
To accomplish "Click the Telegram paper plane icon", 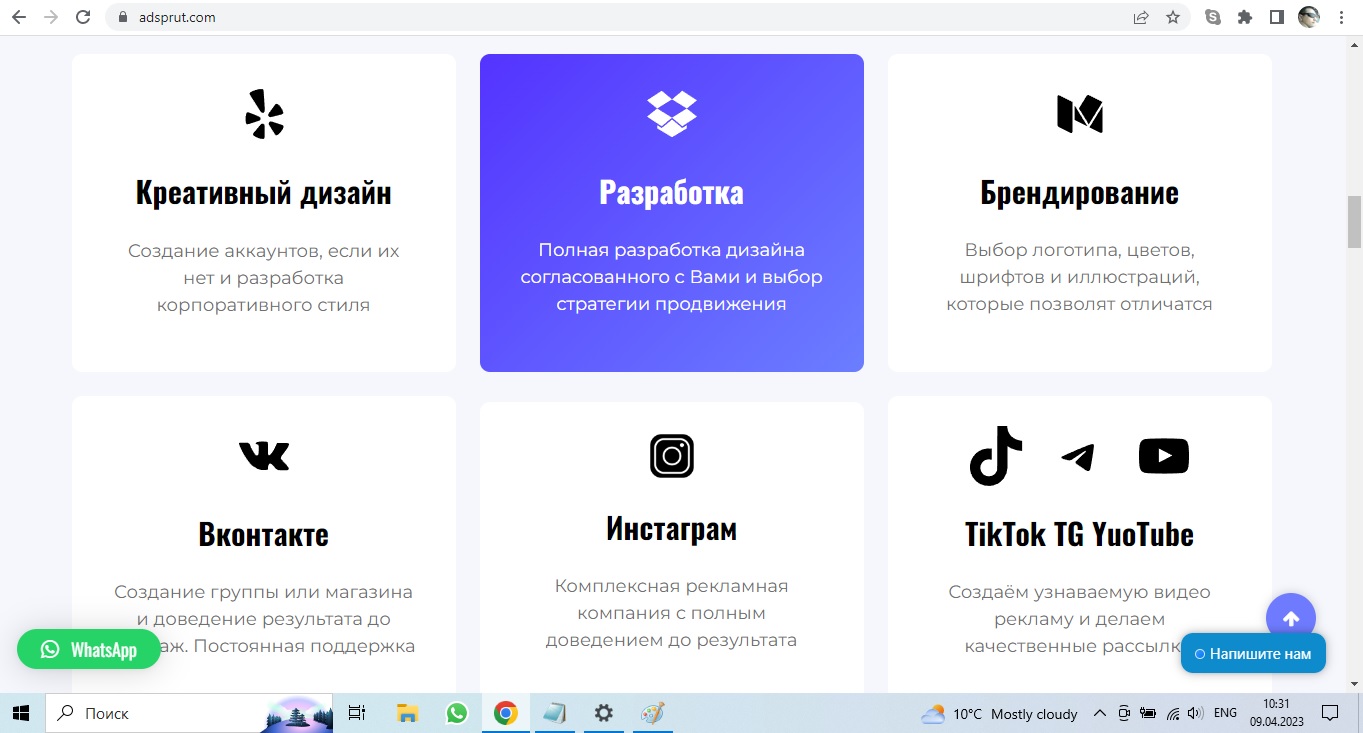I will click(1078, 457).
